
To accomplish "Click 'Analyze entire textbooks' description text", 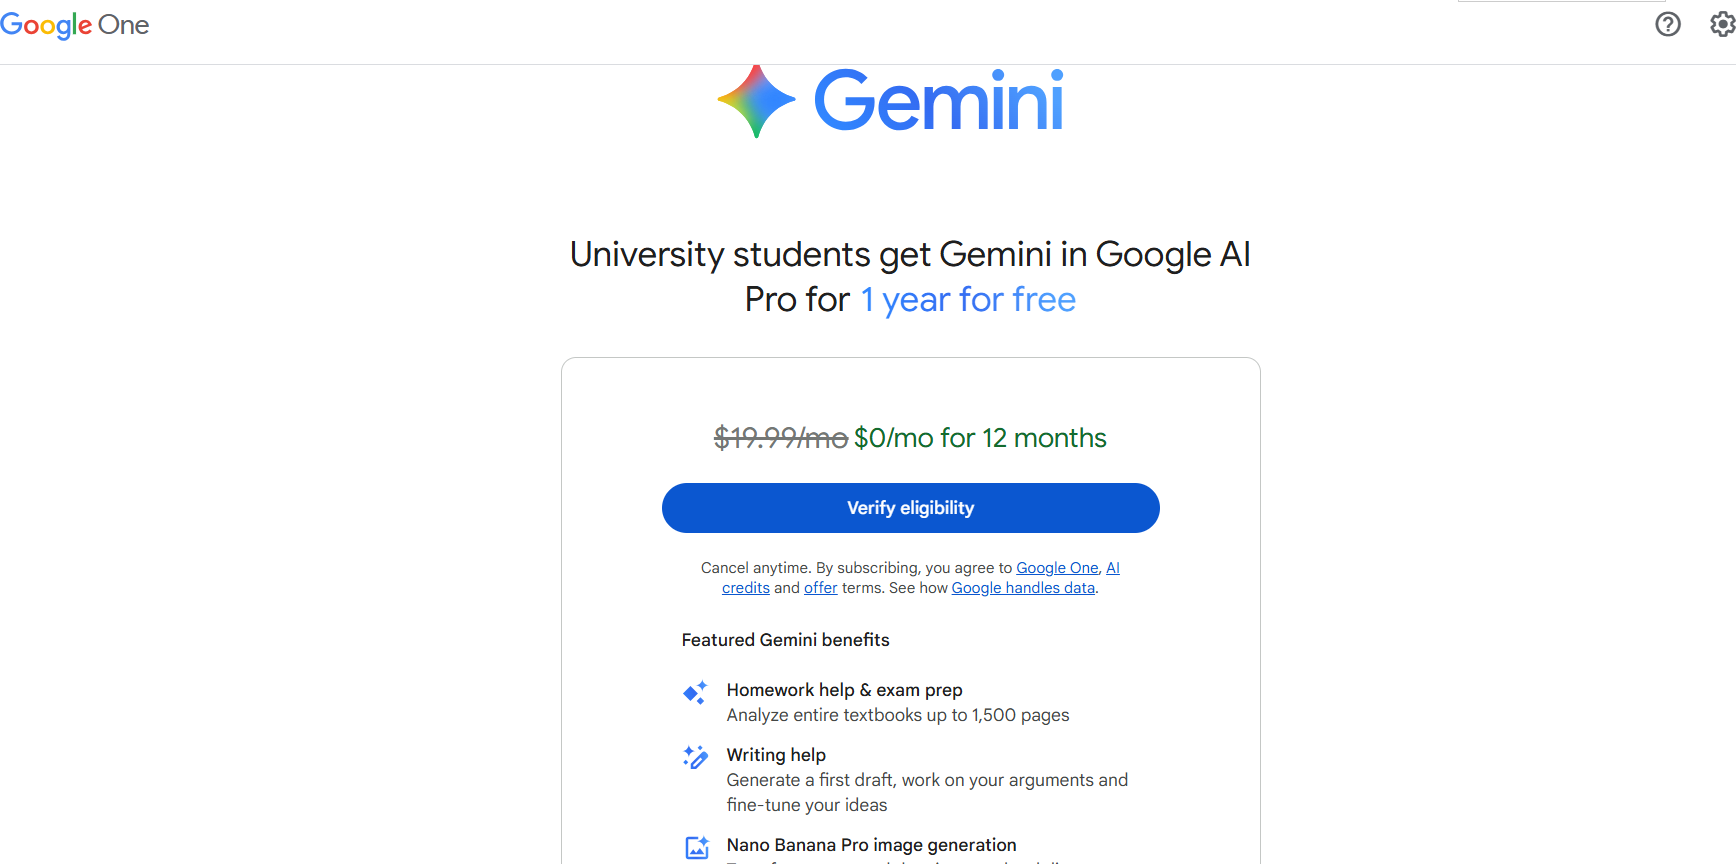I will pos(897,715).
